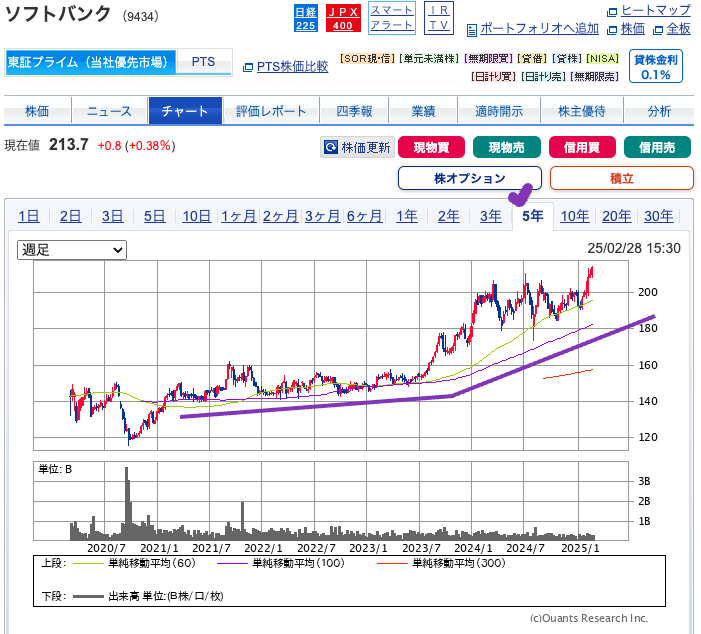Open the 週足 chart interval dropdown
Viewport: 701px width, 634px height.
click(x=72, y=249)
